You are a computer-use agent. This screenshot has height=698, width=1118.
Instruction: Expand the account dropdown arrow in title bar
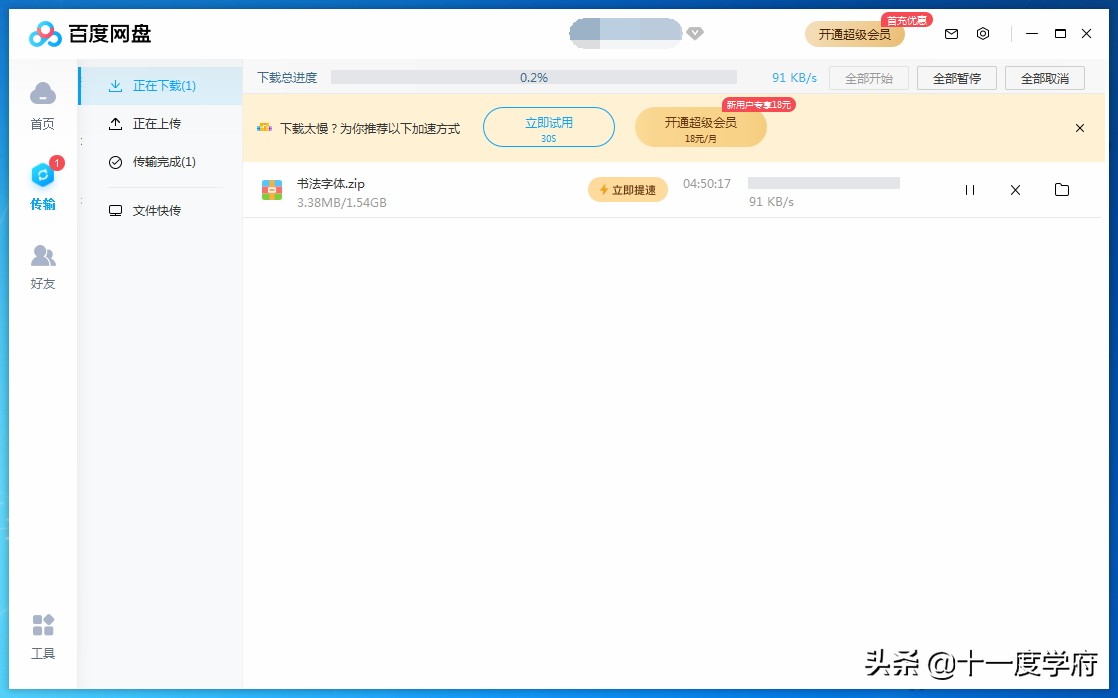695,33
